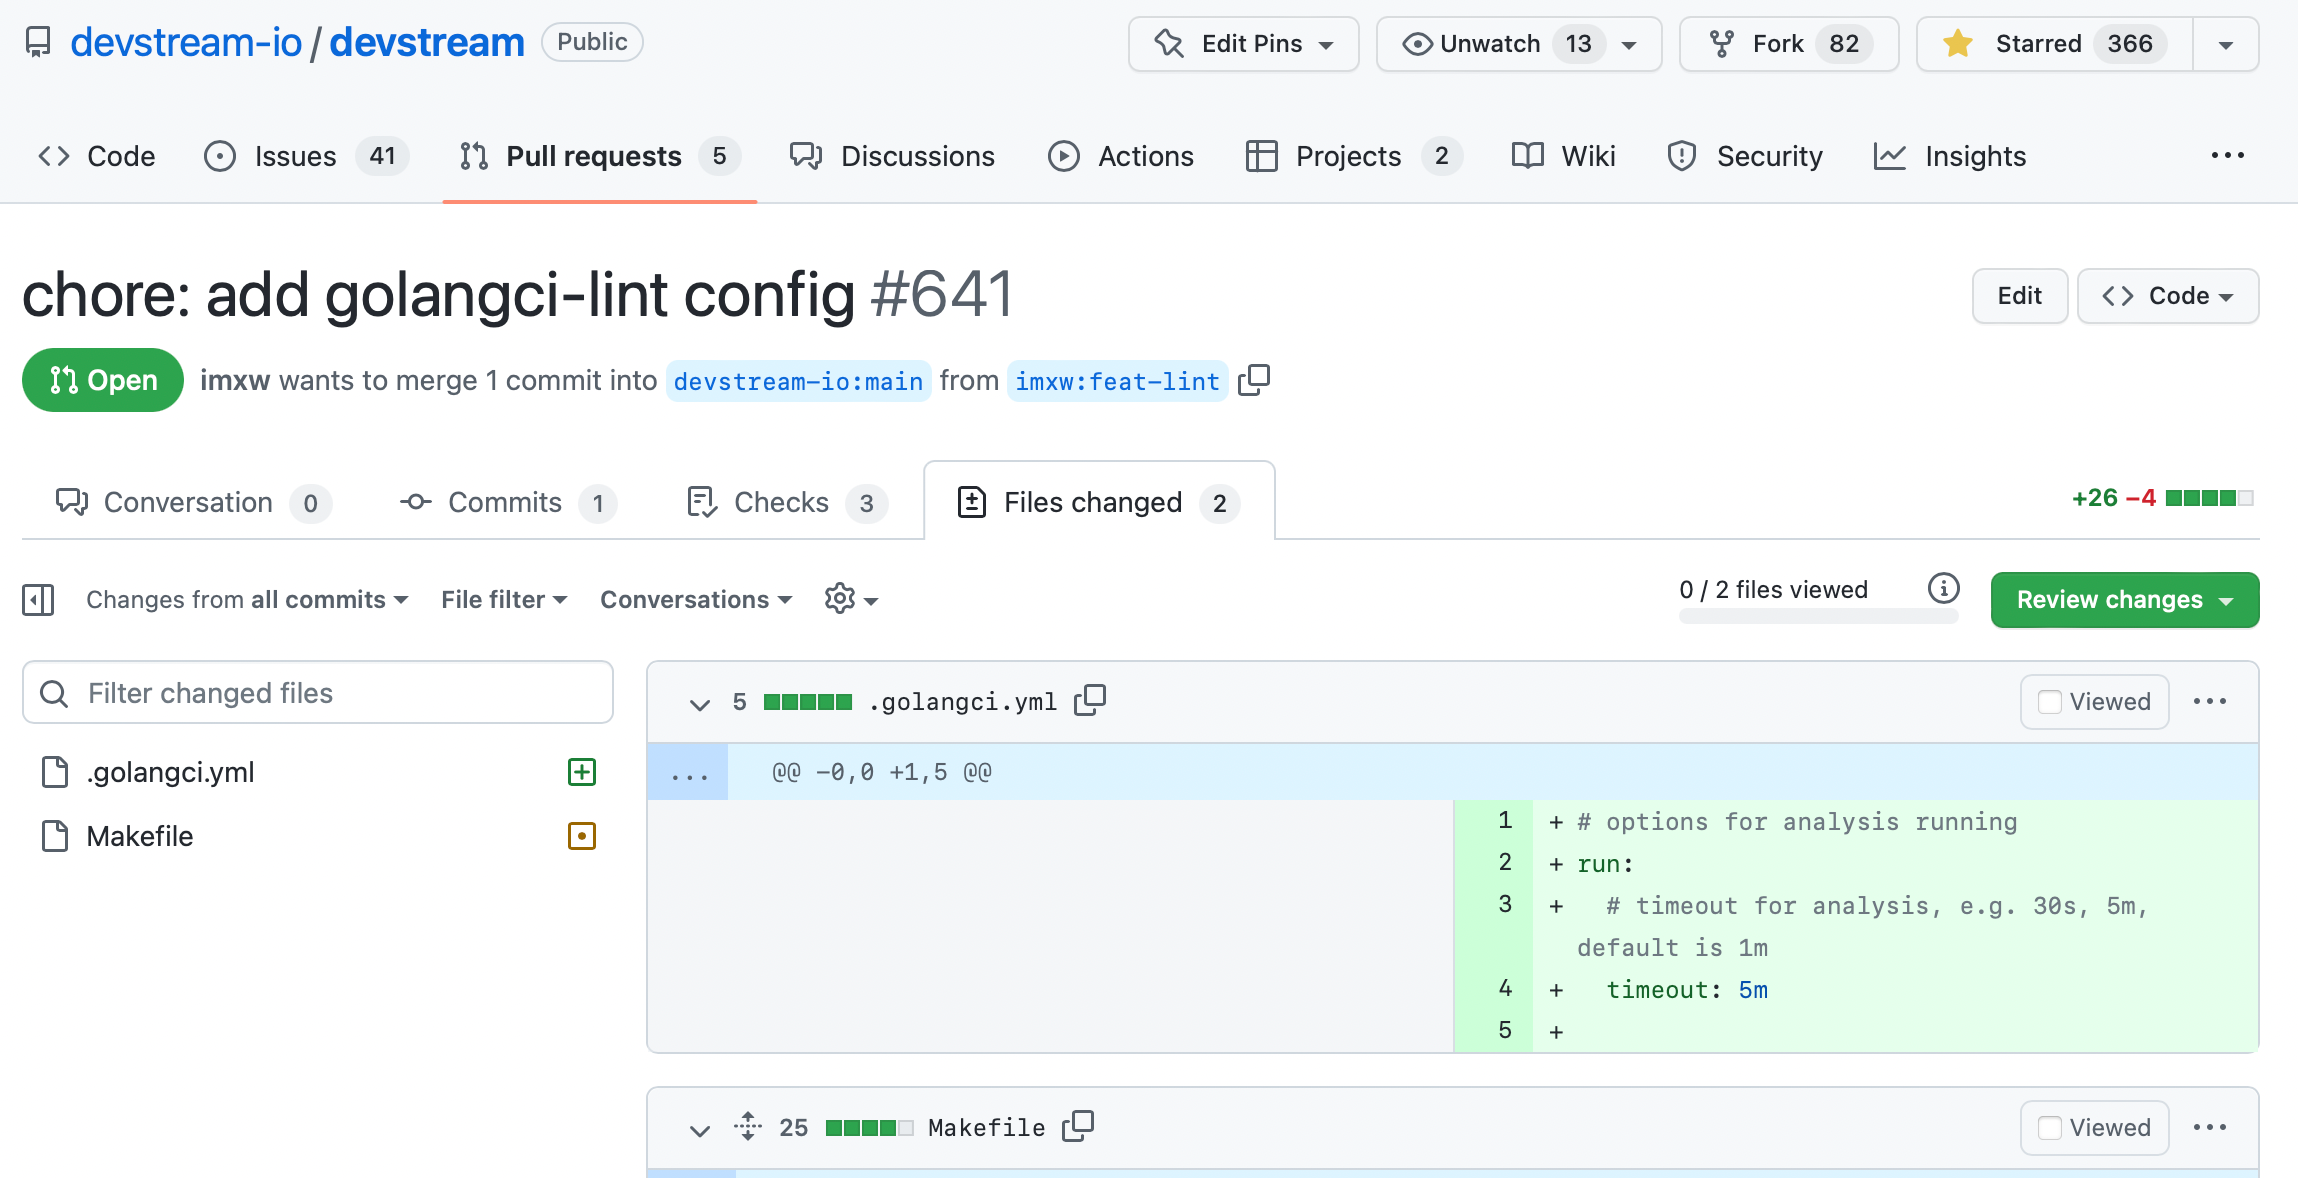
Task: Collapse the .golangci.yml diff with its chevron
Action: click(x=699, y=703)
